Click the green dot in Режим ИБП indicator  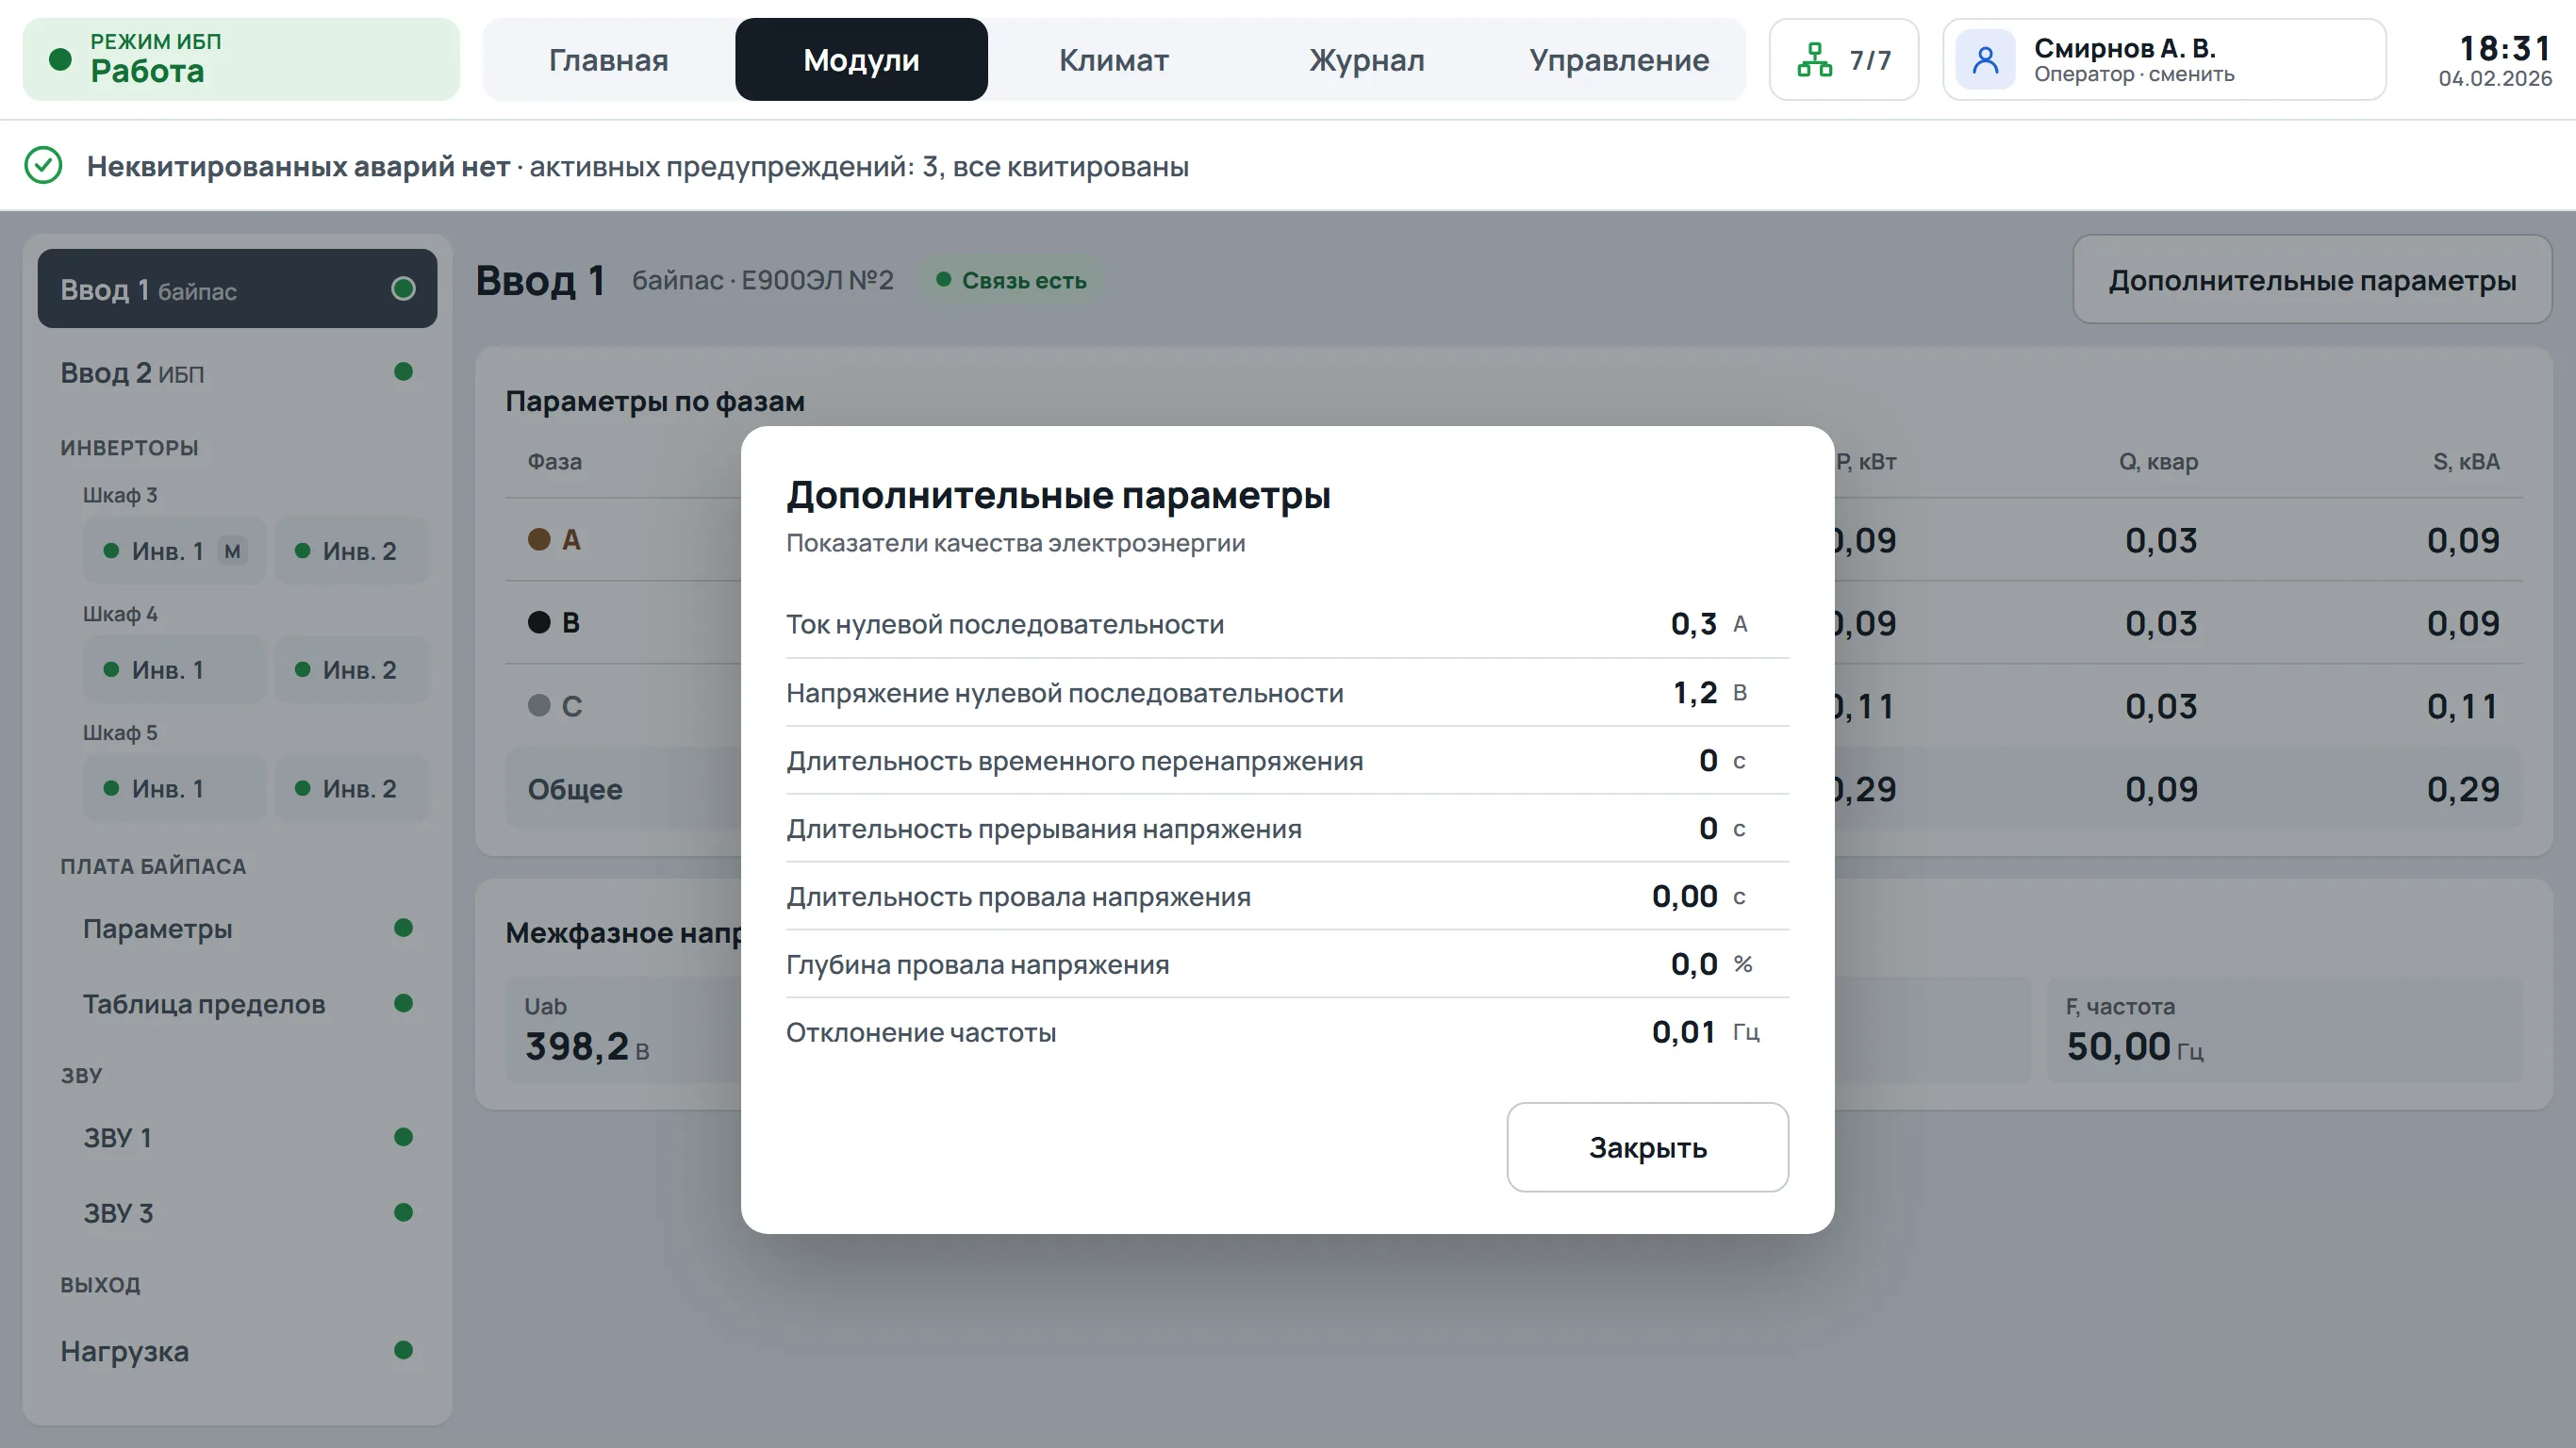pyautogui.click(x=60, y=59)
